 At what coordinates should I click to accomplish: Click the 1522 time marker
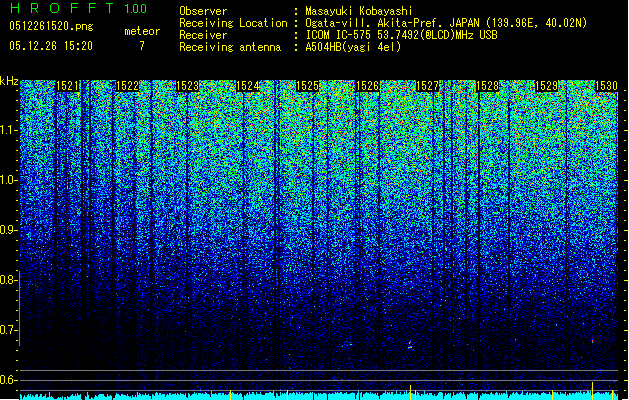(x=127, y=86)
